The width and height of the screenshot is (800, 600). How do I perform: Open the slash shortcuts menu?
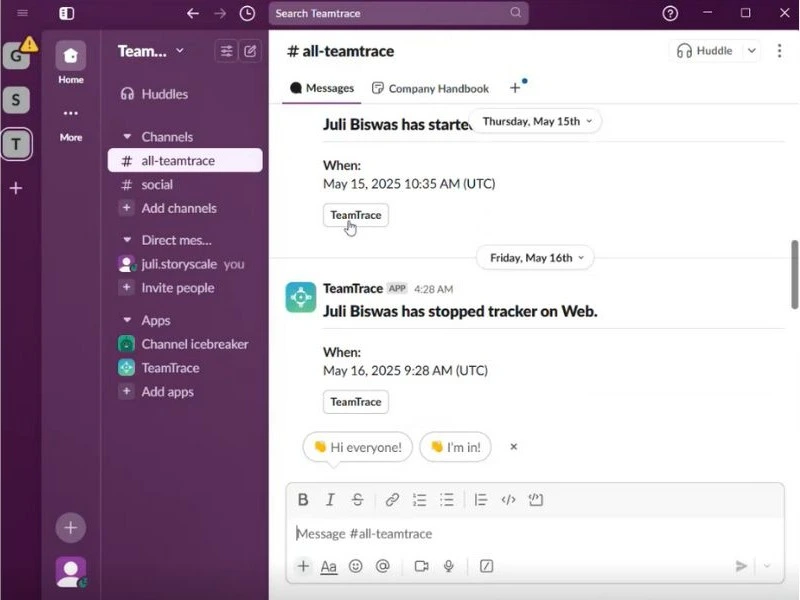click(487, 566)
